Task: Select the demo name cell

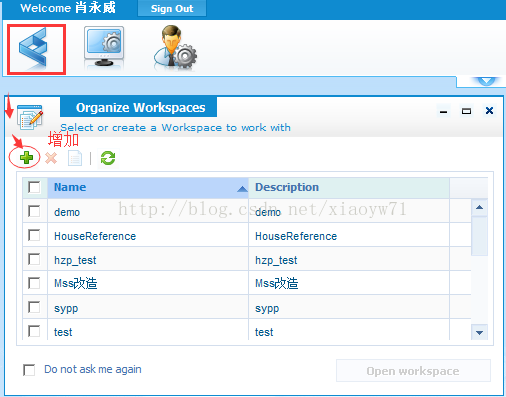Action: pyautogui.click(x=148, y=211)
